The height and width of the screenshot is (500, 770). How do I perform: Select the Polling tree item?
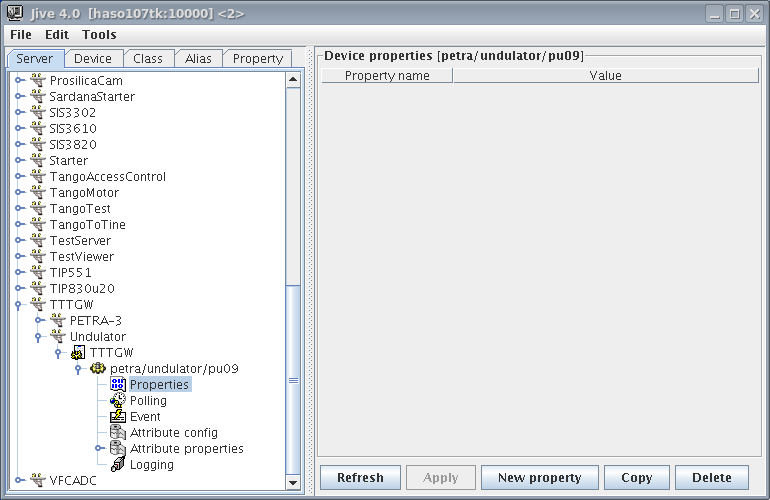point(148,400)
